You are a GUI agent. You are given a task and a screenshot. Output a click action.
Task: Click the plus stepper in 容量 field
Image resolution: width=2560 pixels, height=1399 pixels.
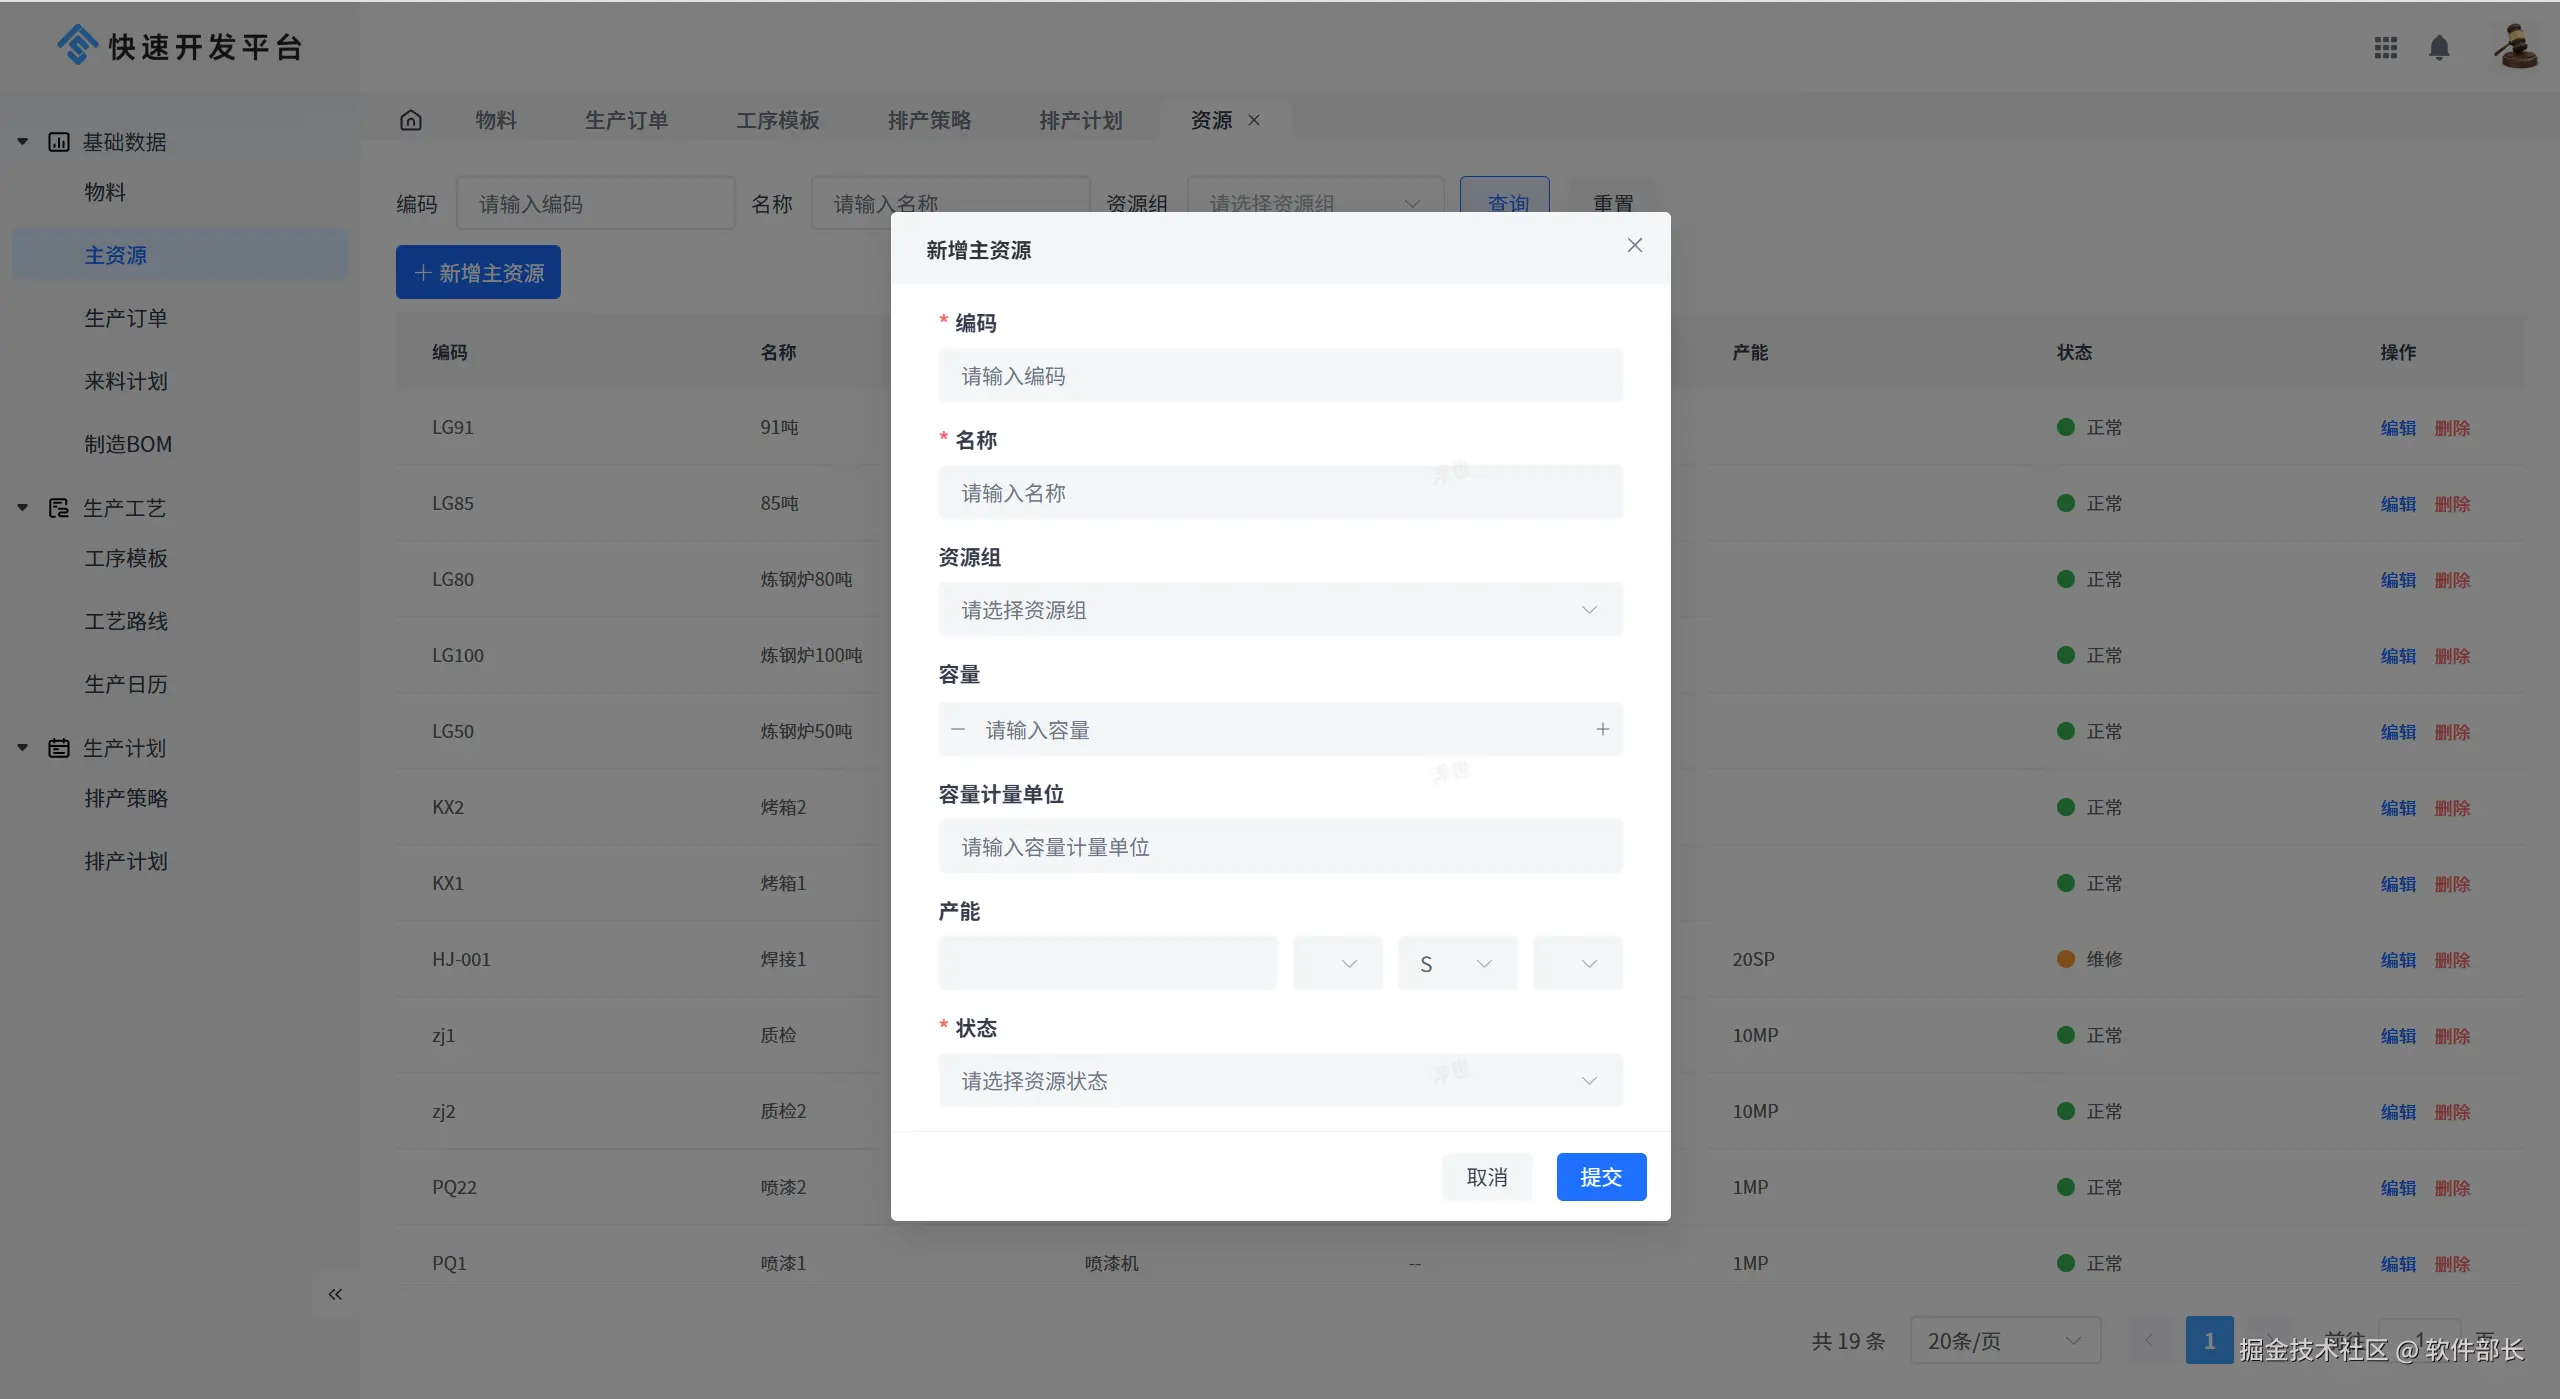coord(1602,730)
